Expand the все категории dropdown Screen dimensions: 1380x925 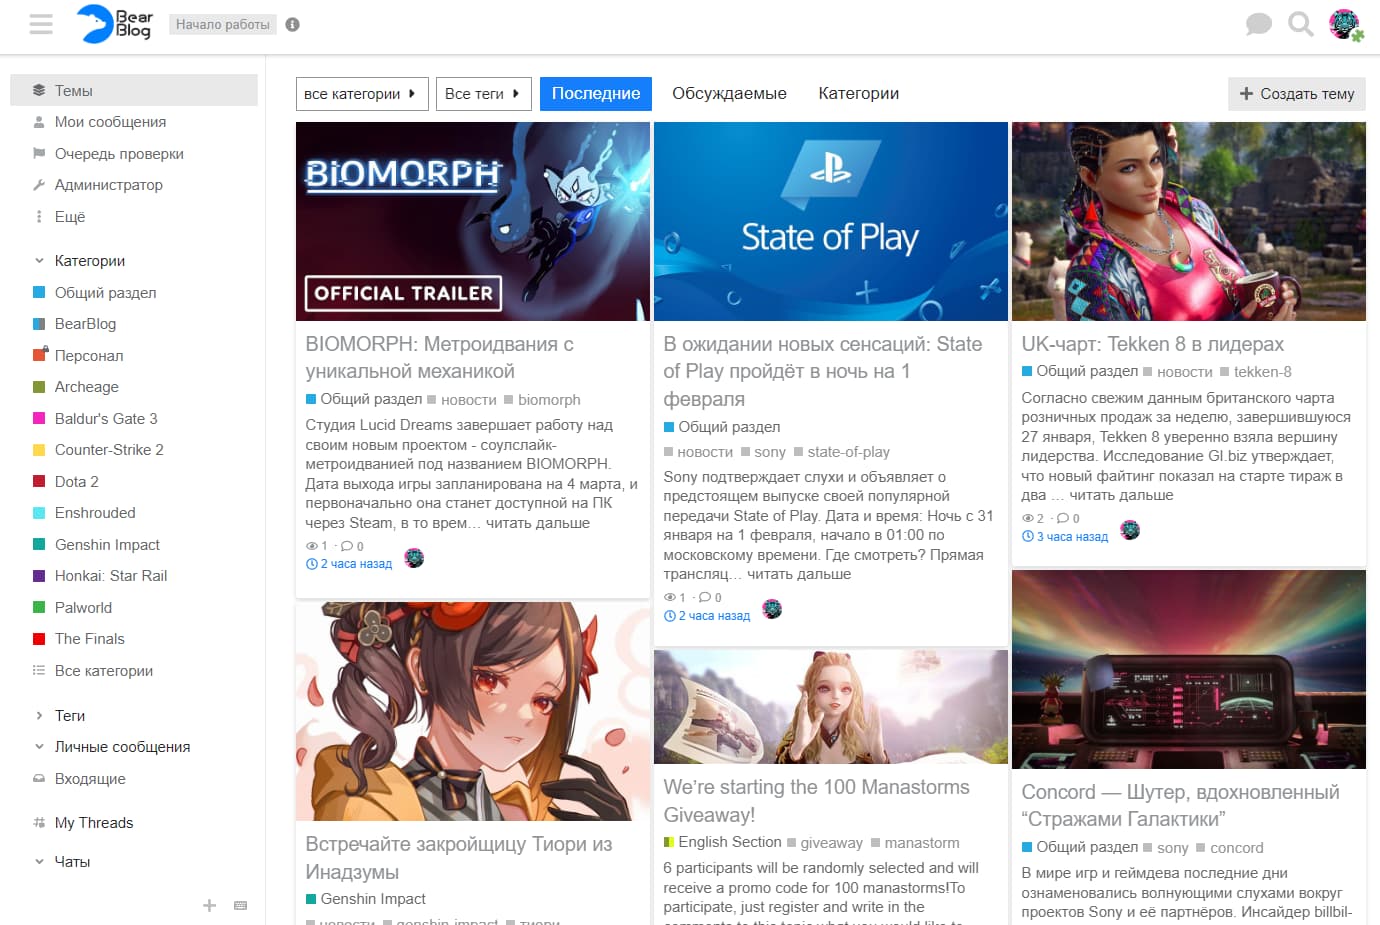[361, 94]
